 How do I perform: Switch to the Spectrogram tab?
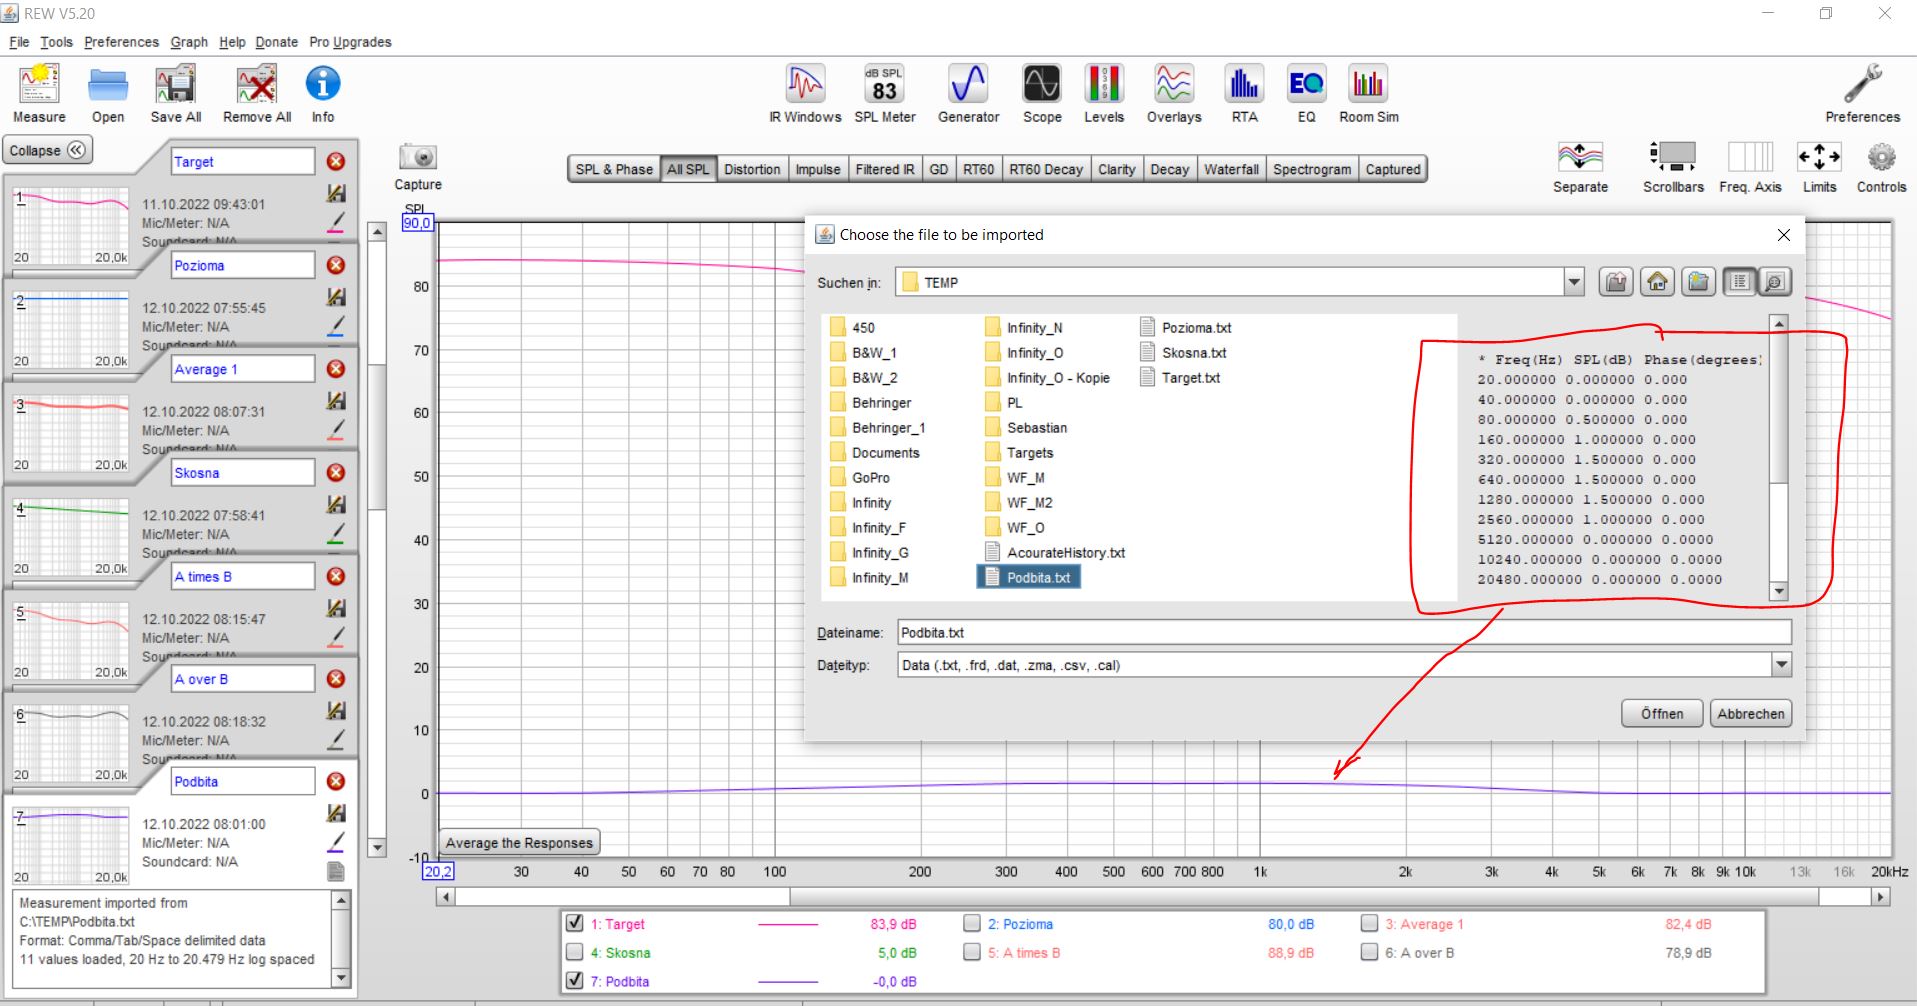(x=1312, y=169)
